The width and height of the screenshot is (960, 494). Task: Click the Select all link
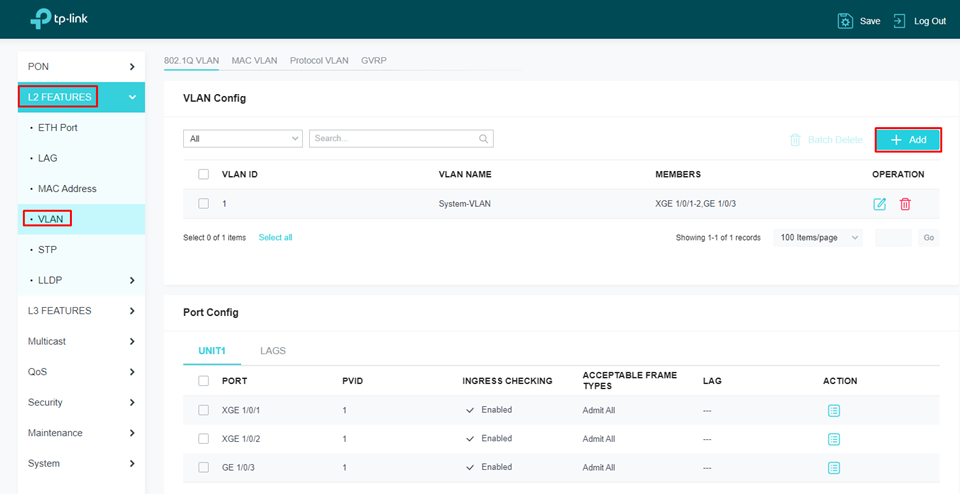pyautogui.click(x=275, y=238)
